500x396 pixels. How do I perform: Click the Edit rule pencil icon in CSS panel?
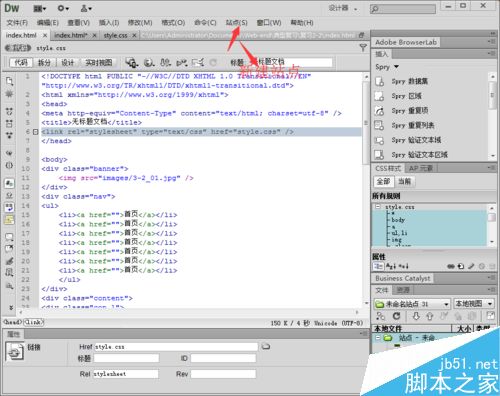pos(471,266)
